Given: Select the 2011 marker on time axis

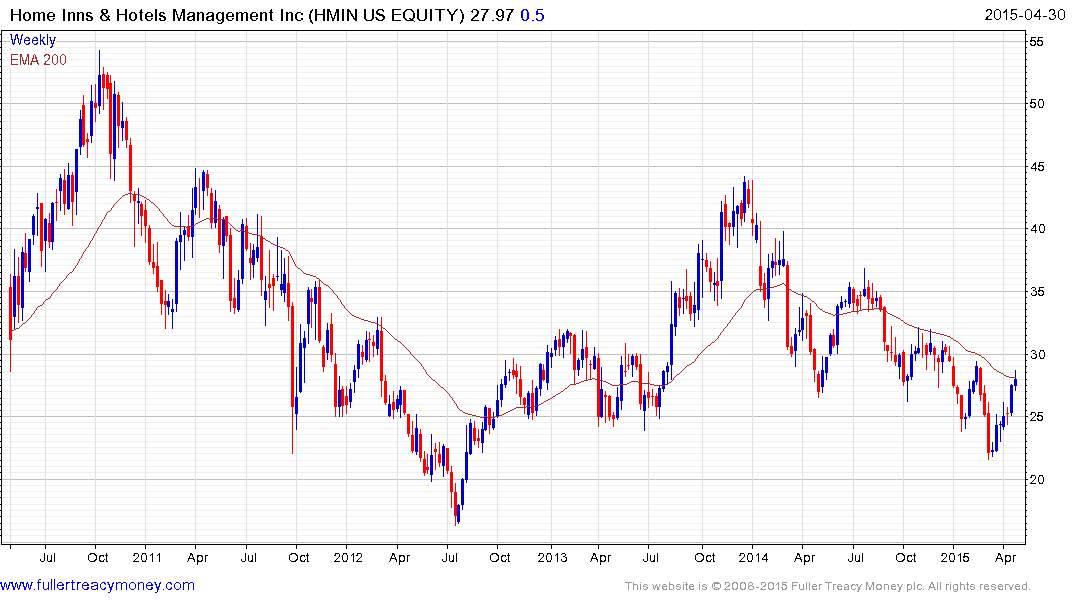Looking at the screenshot, I should (146, 558).
